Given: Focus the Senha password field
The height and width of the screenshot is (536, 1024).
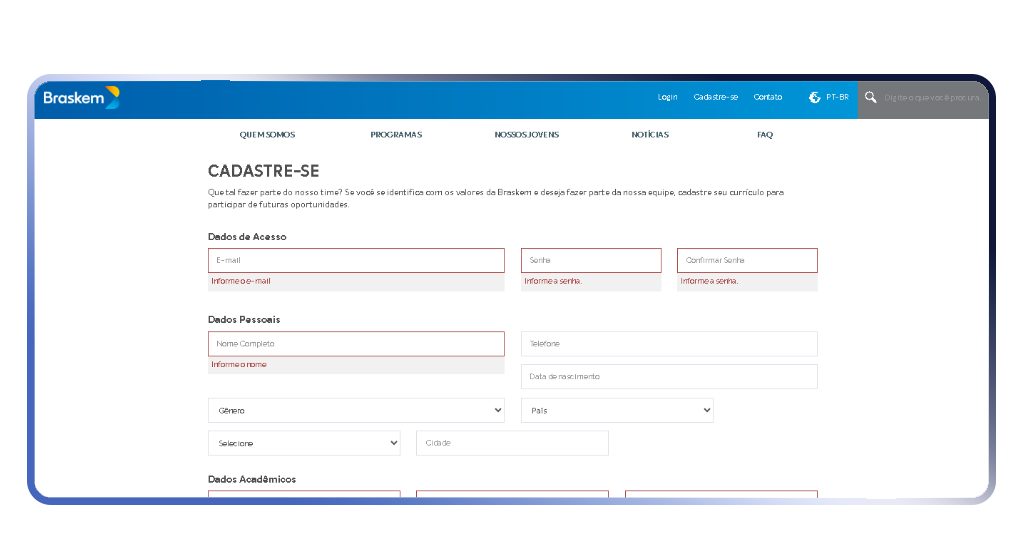Looking at the screenshot, I should click(591, 260).
